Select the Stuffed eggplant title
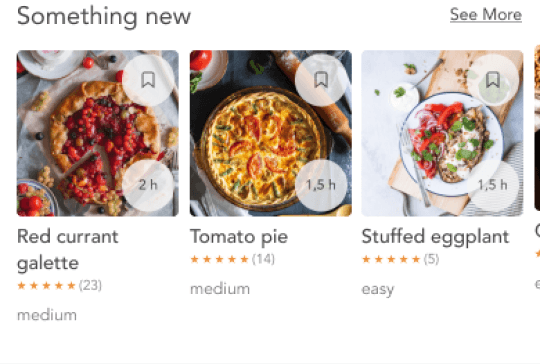The image size is (540, 364). click(435, 237)
